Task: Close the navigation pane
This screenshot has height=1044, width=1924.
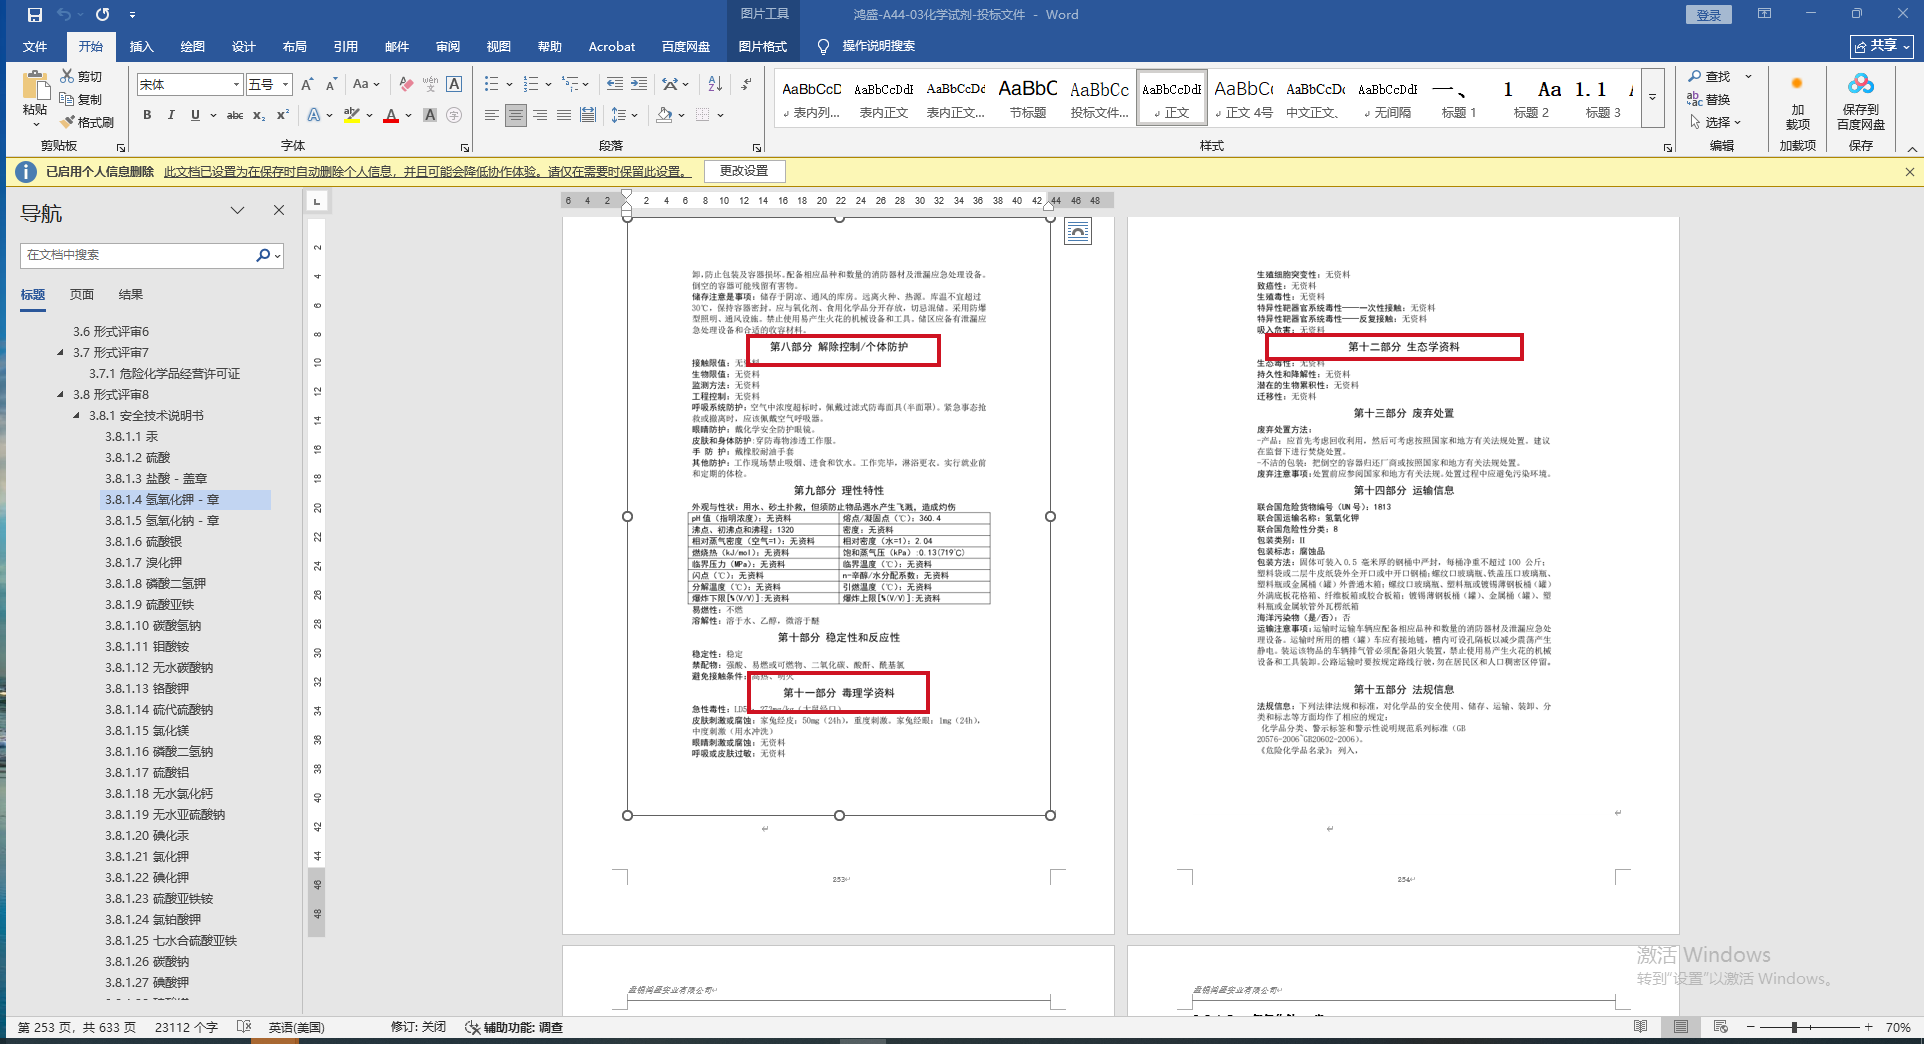Action: [x=279, y=210]
